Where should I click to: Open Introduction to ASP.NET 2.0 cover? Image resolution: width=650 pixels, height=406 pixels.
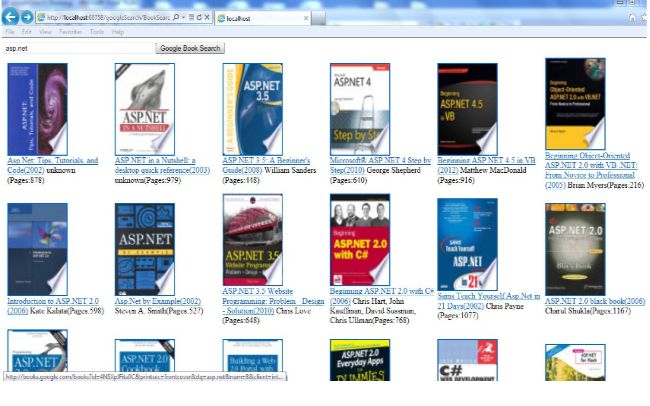37,249
